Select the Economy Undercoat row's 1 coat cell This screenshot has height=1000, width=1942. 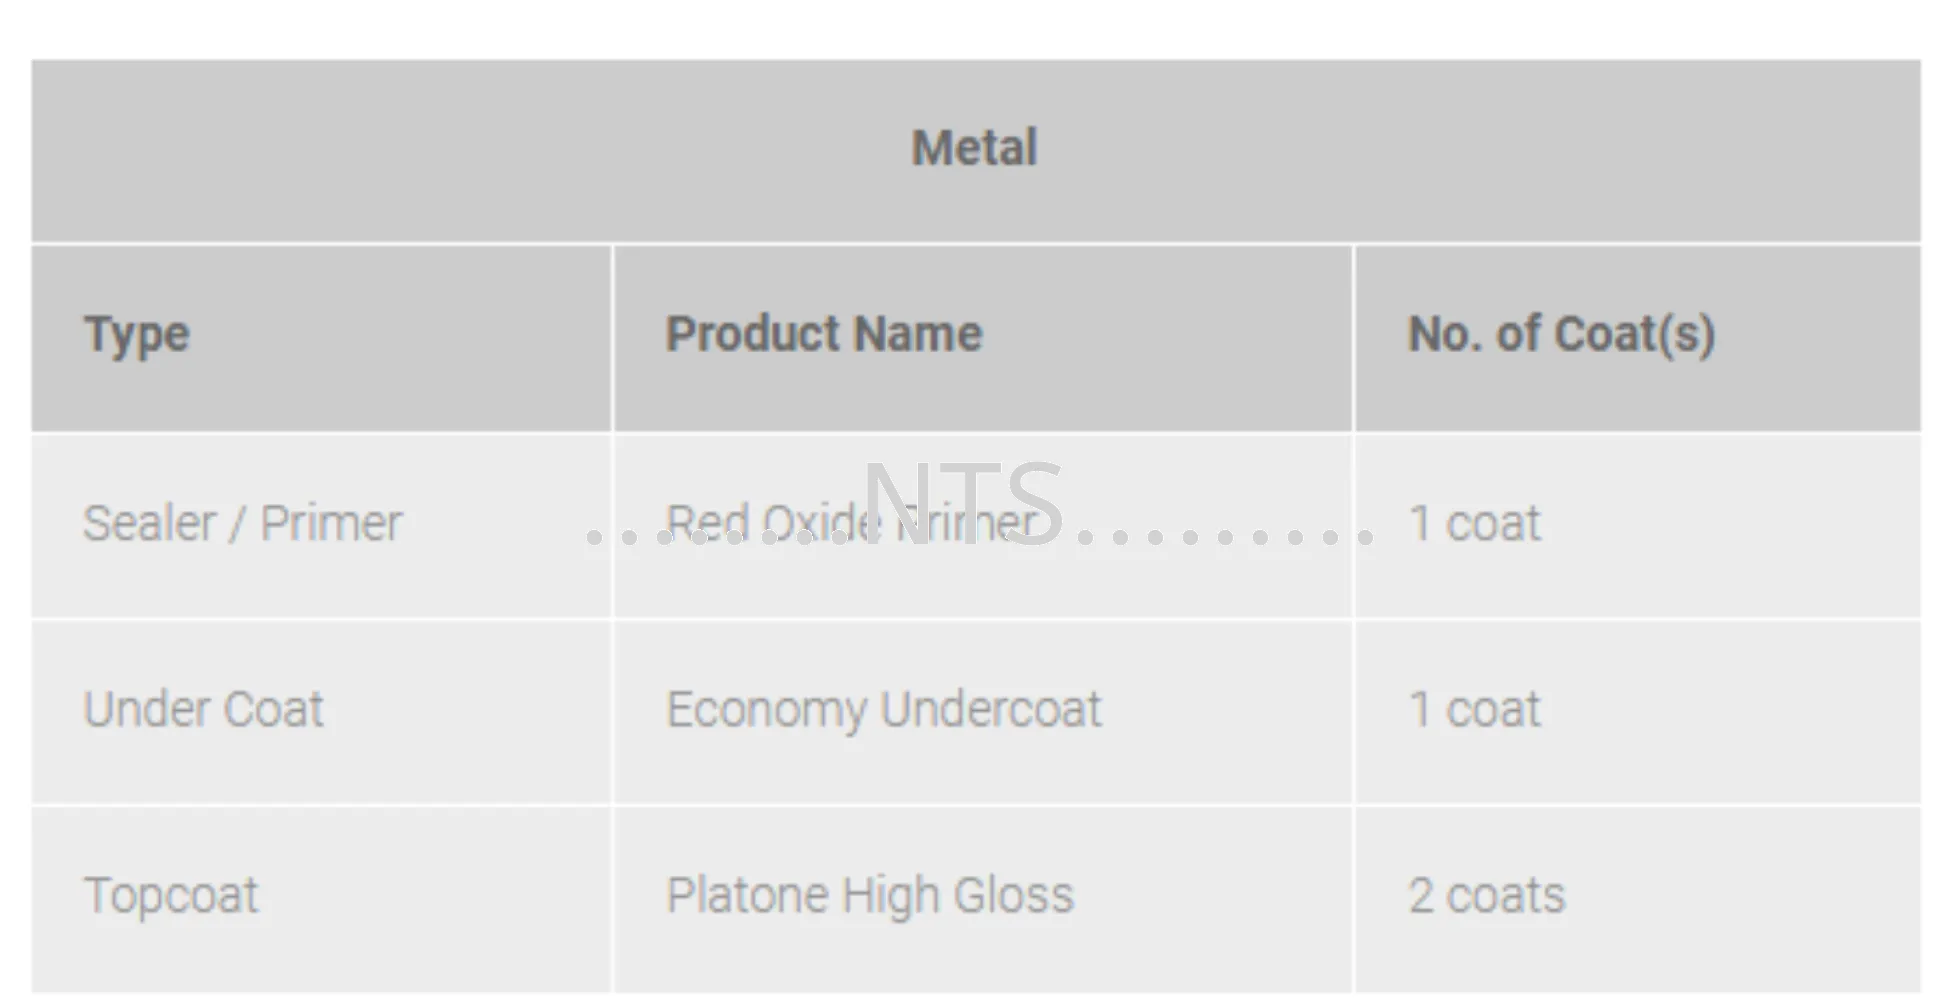pyautogui.click(x=1475, y=709)
